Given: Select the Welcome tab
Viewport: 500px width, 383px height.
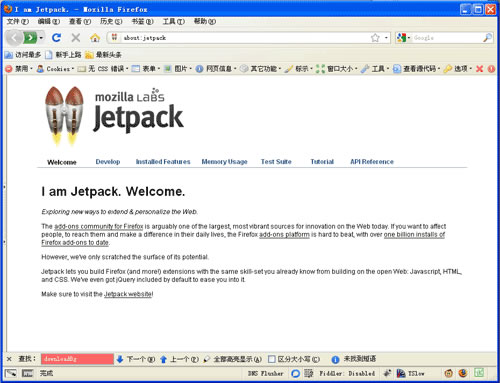Looking at the screenshot, I should pyautogui.click(x=62, y=162).
